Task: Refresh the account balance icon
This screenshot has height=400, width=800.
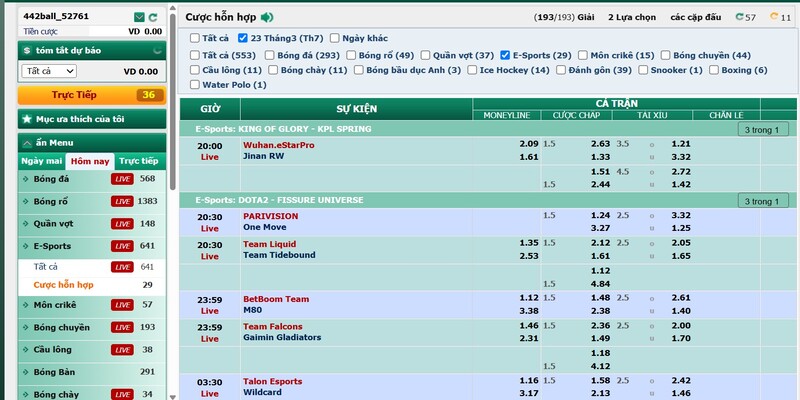Action: pos(153,17)
